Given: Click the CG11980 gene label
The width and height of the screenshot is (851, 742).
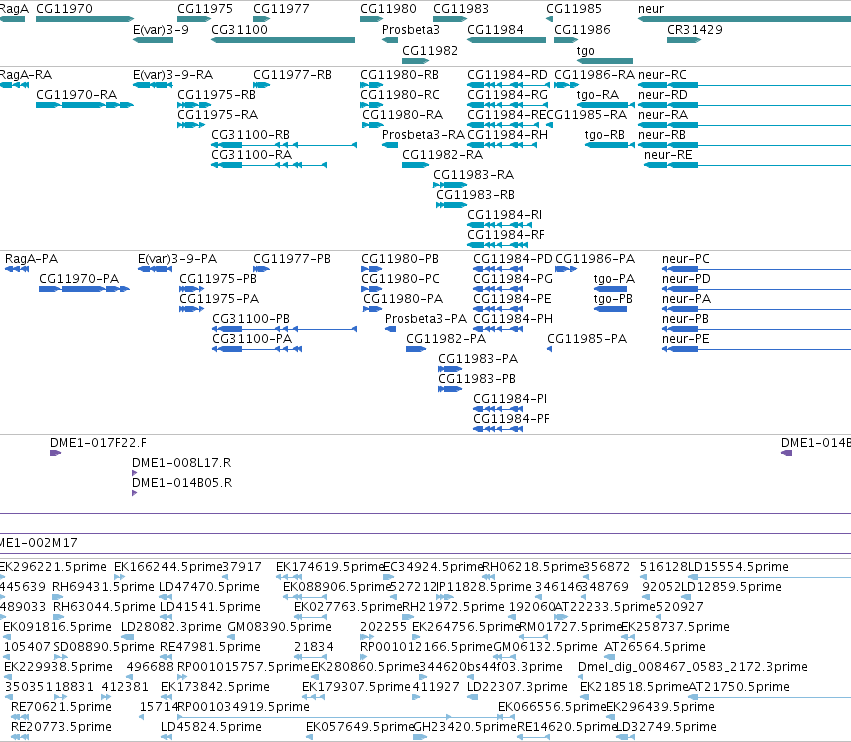Looking at the screenshot, I should [x=388, y=9].
